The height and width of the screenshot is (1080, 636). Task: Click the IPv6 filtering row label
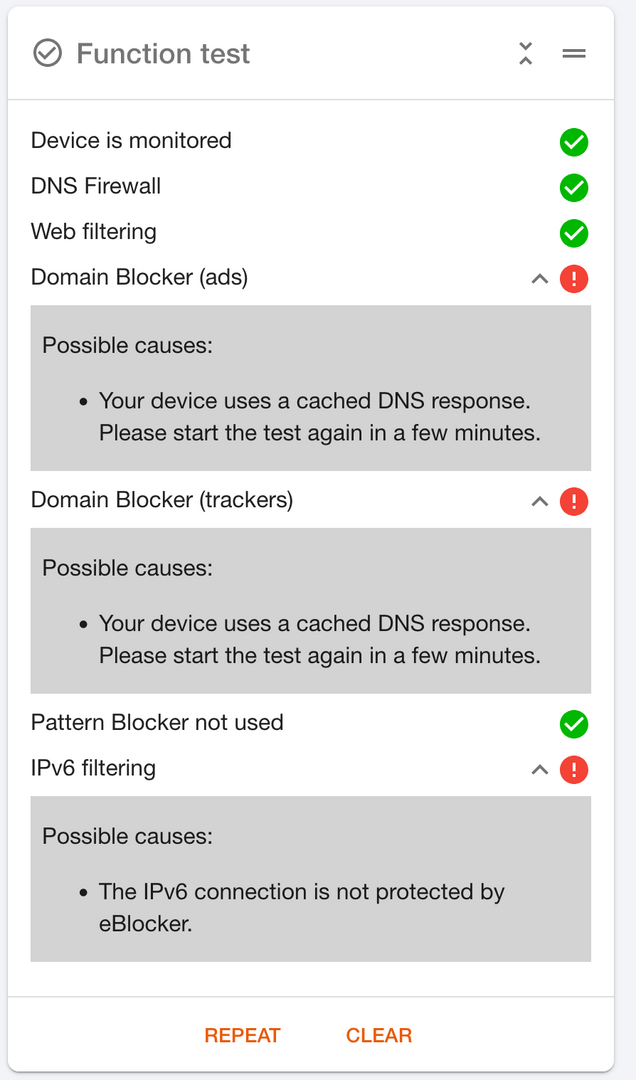[x=93, y=768]
